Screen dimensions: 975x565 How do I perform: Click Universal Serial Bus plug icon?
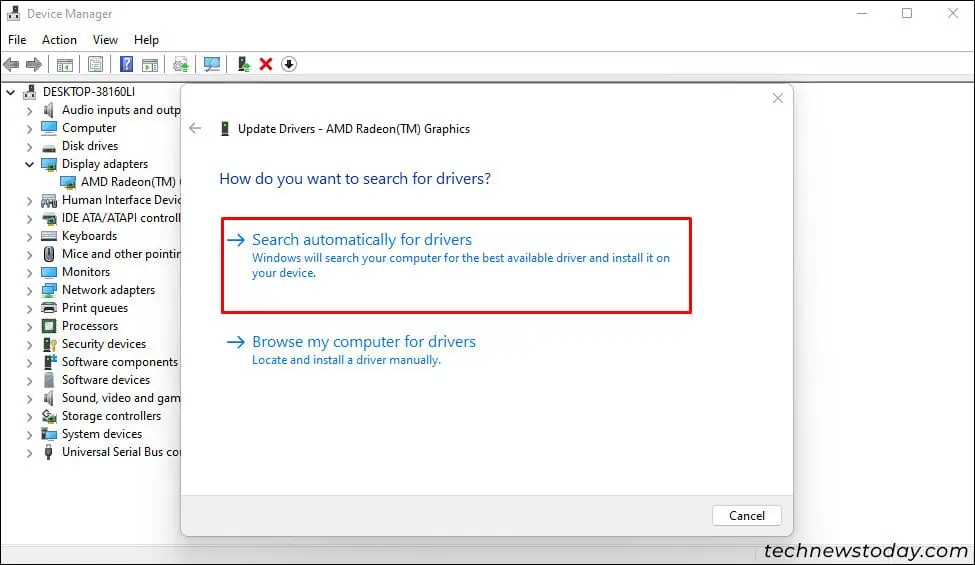49,452
